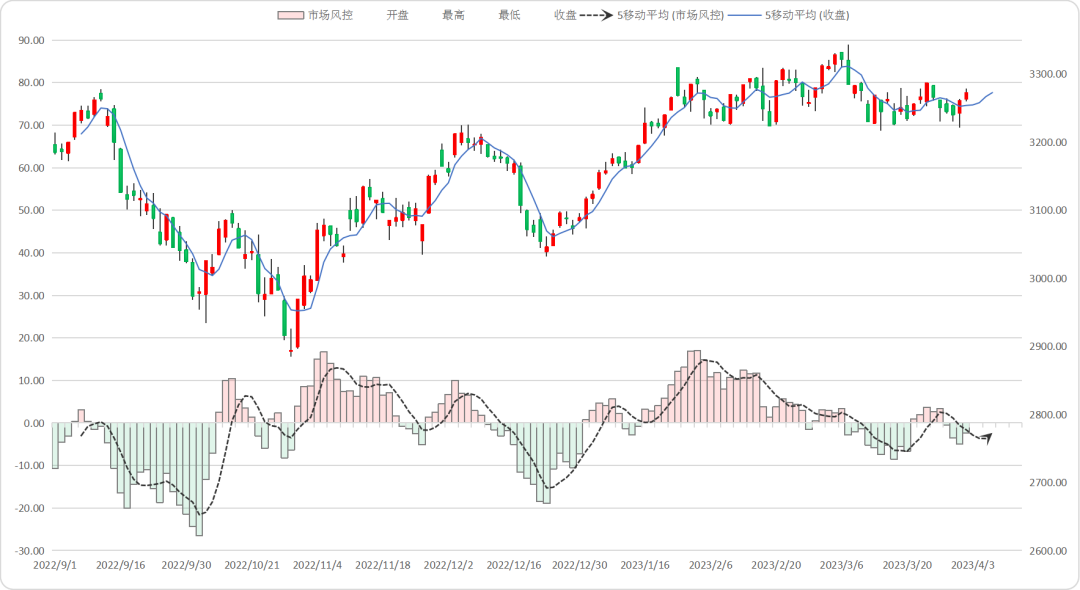1080x590 pixels.
Task: Click right axis label 2600.00
Action: (x=1048, y=551)
